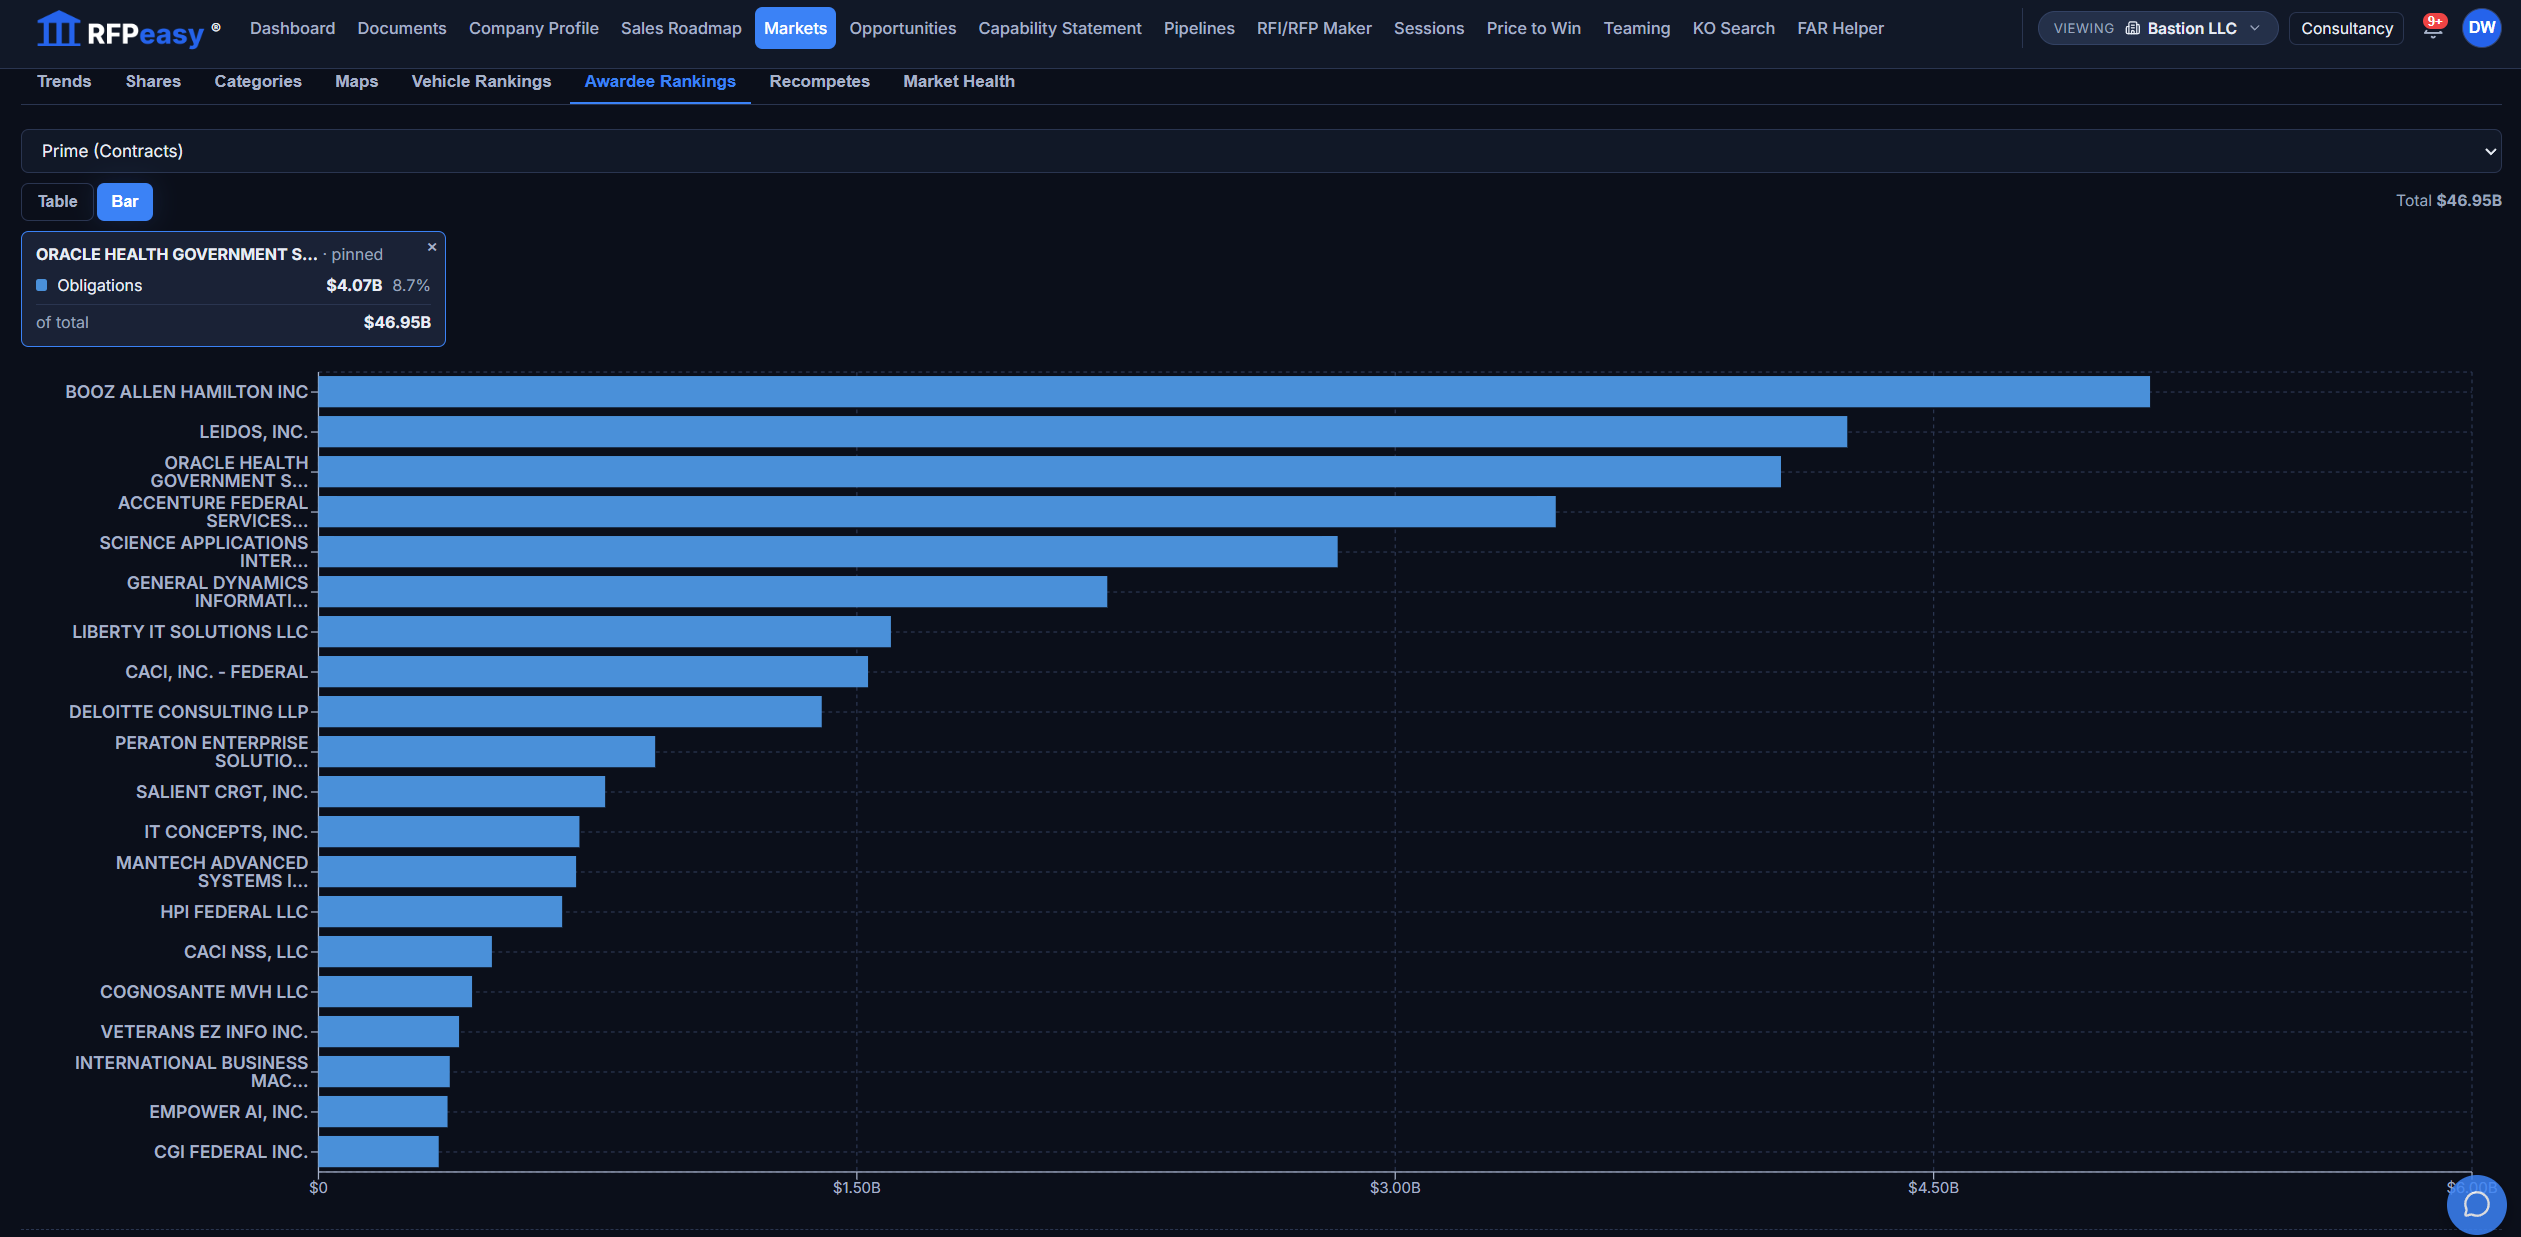The height and width of the screenshot is (1237, 2521).
Task: Switch to the Trends tab
Action: [x=64, y=82]
